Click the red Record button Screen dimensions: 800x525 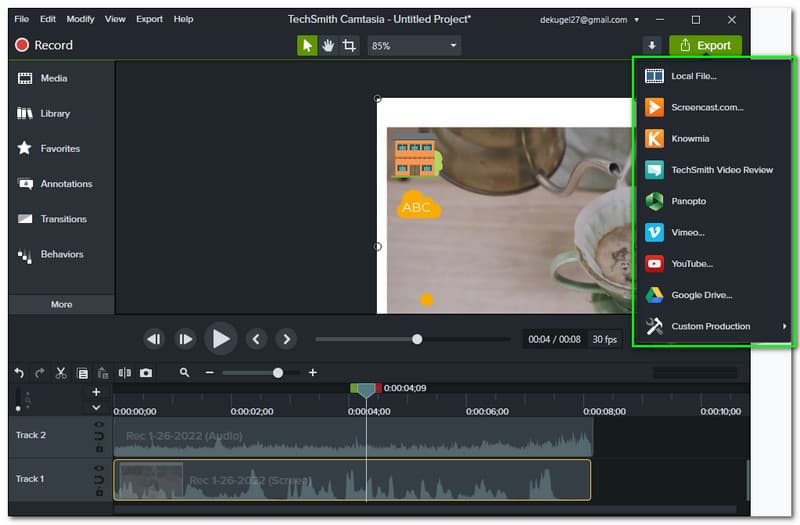click(x=44, y=45)
